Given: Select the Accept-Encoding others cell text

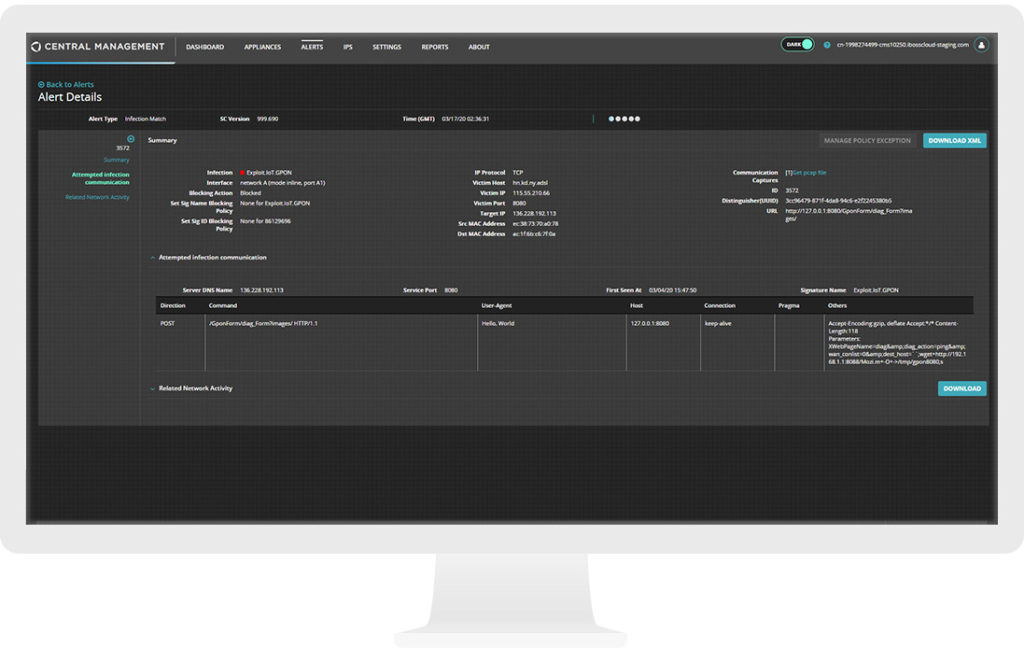Looking at the screenshot, I should click(x=897, y=342).
